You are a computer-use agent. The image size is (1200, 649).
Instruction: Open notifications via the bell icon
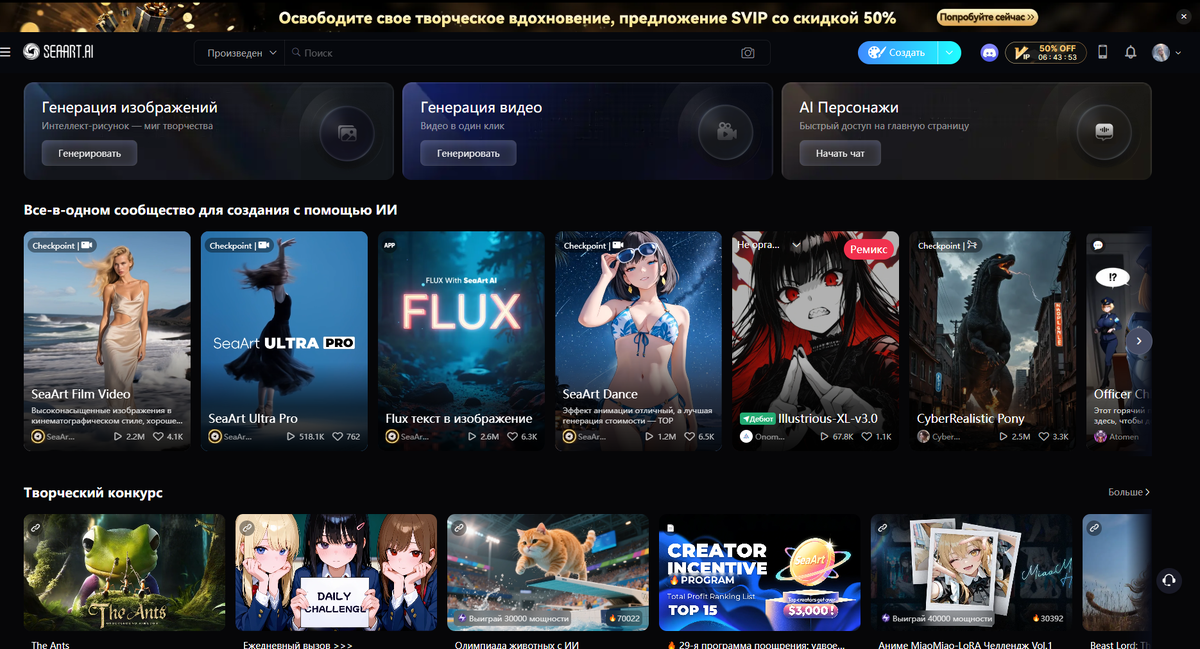pos(1131,52)
